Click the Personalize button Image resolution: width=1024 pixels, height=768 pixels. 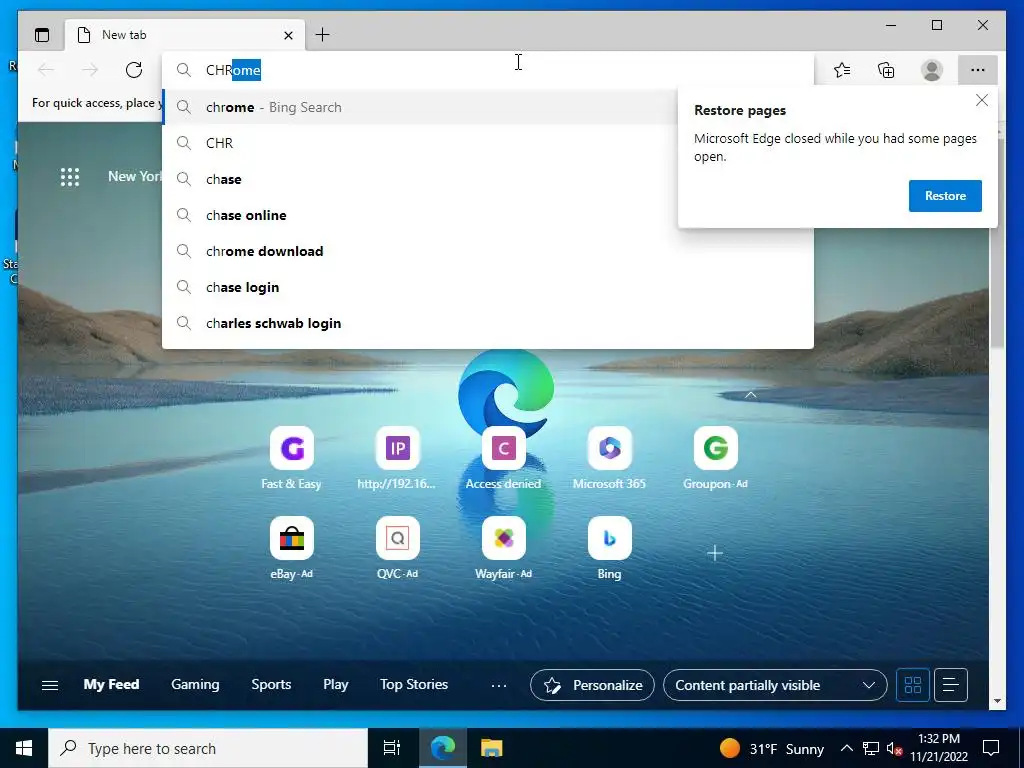[x=592, y=685]
